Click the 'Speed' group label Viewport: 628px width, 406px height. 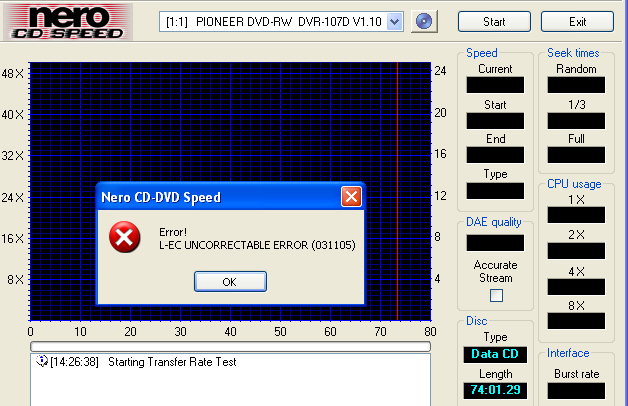[482, 53]
